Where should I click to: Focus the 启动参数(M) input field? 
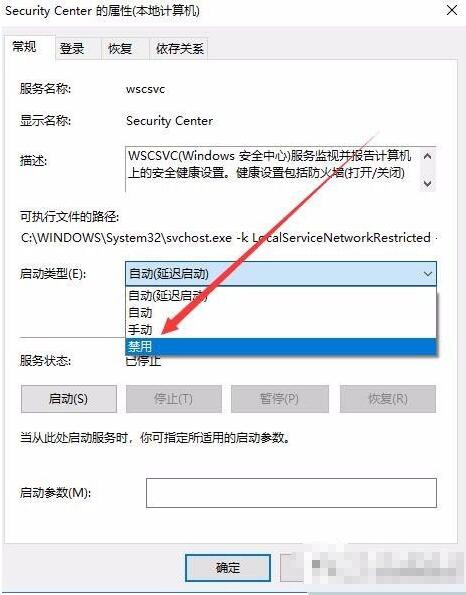(x=291, y=493)
